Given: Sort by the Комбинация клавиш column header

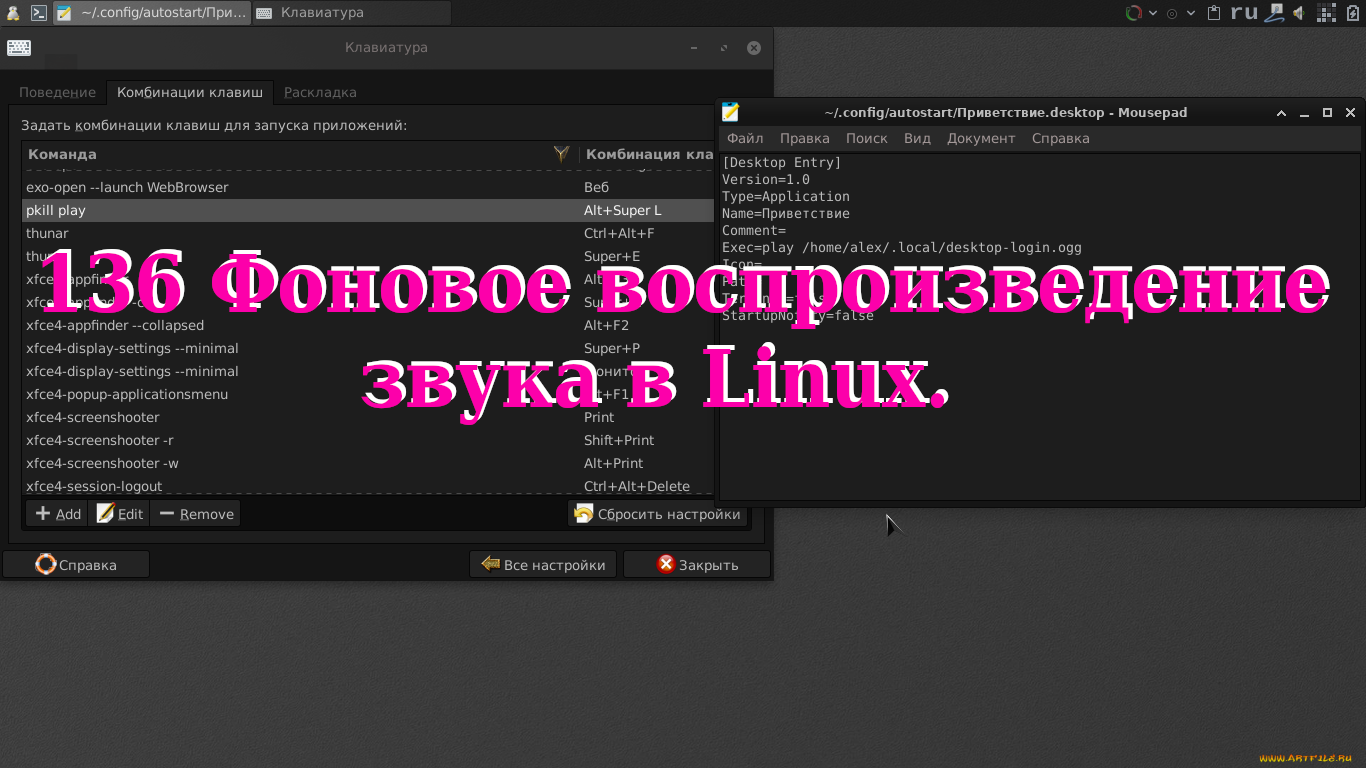Looking at the screenshot, I should point(648,154).
